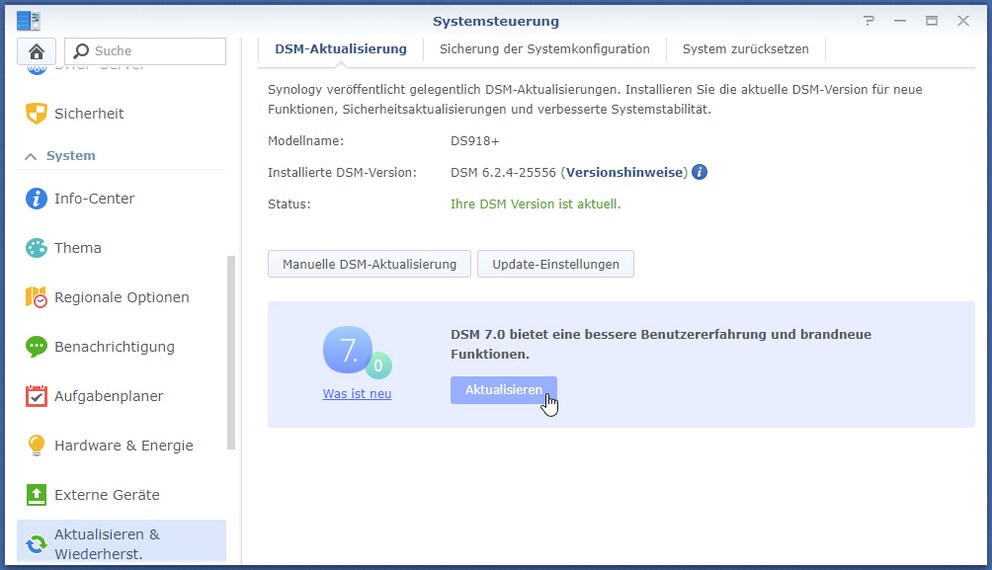This screenshot has width=992, height=570.
Task: Click the home icon button
Action: pos(36,51)
